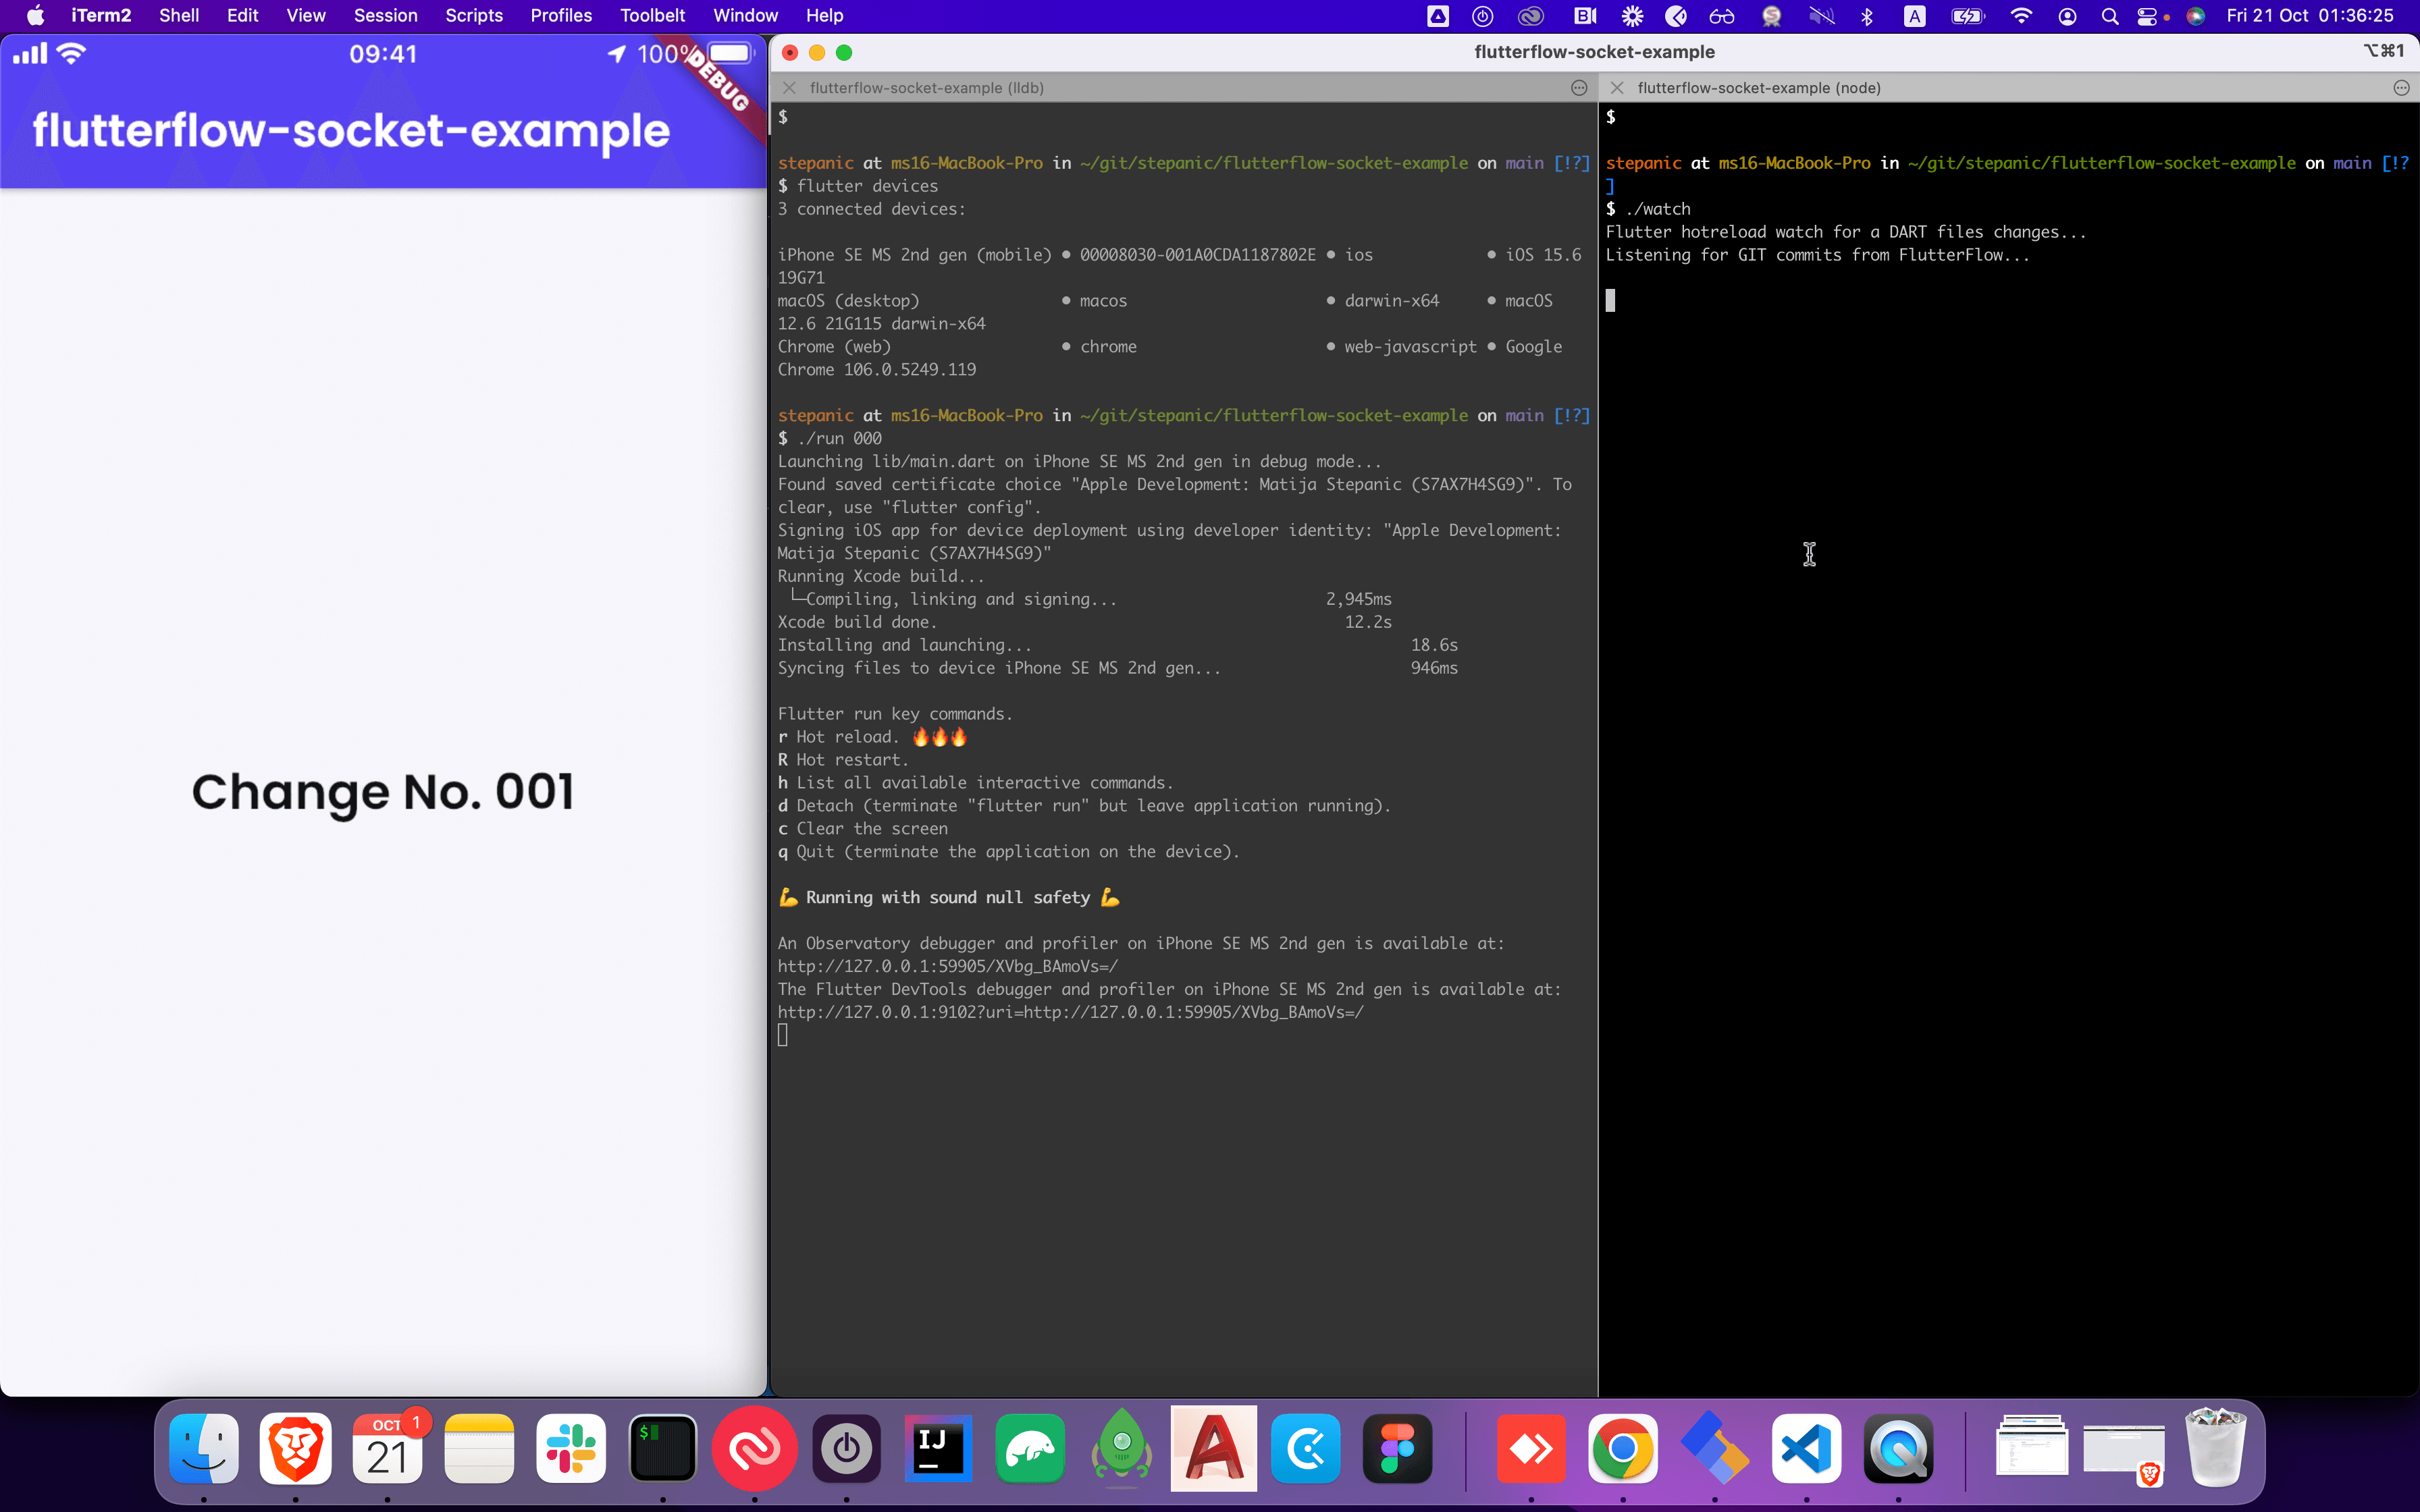Viewport: 2420px width, 1512px height.
Task: Click the Observatory debugger URL
Action: (x=947, y=966)
